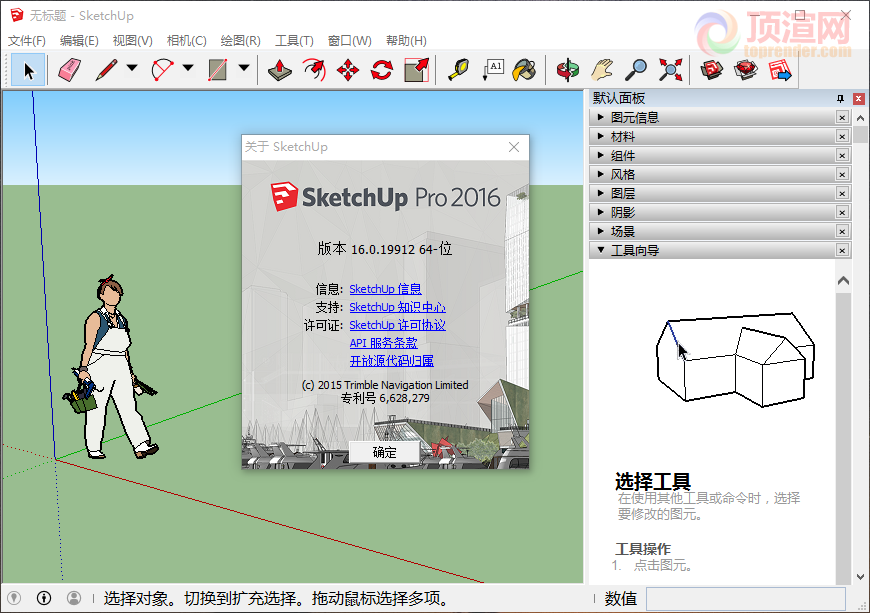Viewport: 870px width, 613px height.
Task: Close the 阴影 panel with its X
Action: click(842, 212)
